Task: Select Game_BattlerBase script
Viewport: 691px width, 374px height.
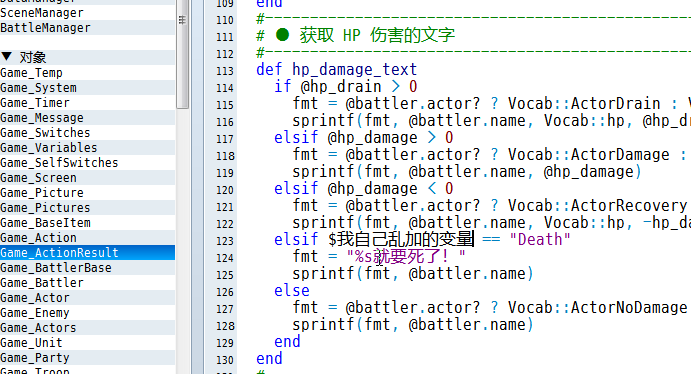Action: 56,267
